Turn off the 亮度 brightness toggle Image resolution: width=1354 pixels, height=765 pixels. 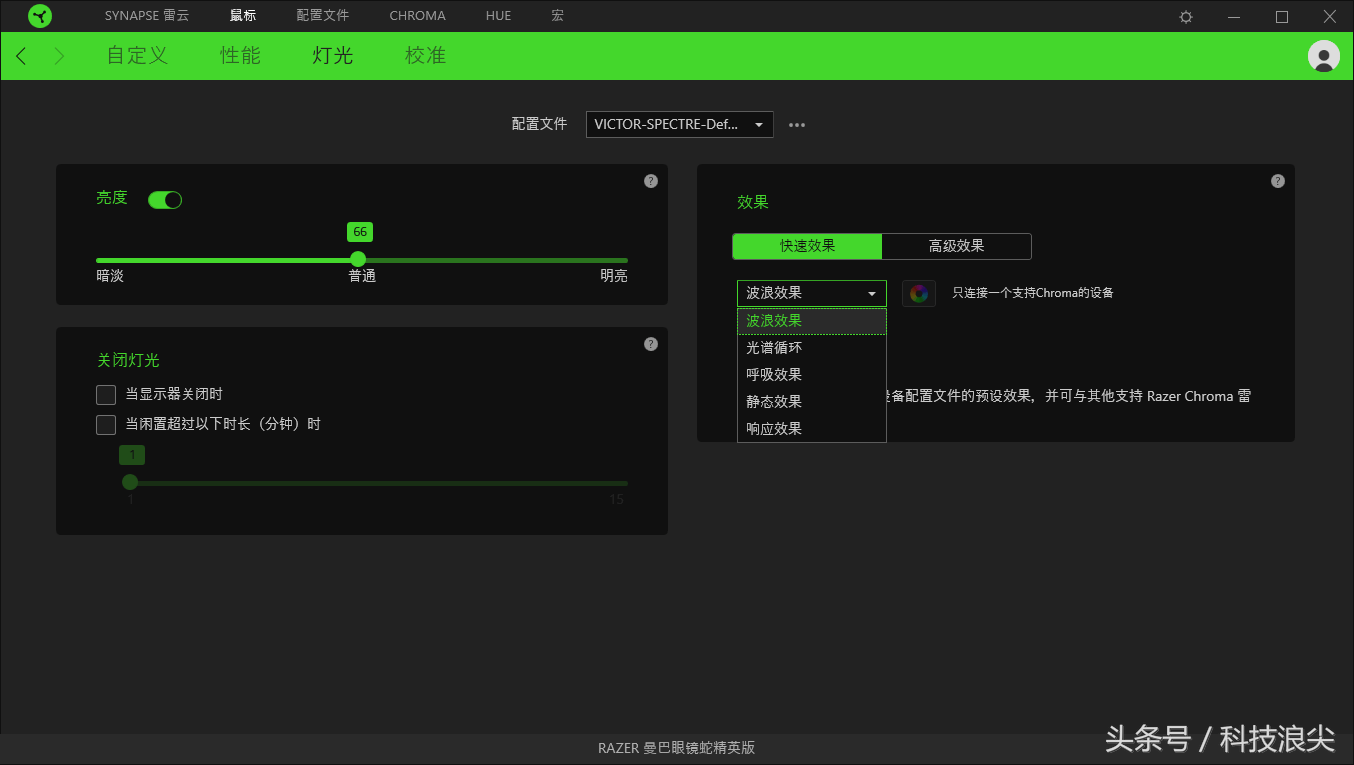(164, 199)
